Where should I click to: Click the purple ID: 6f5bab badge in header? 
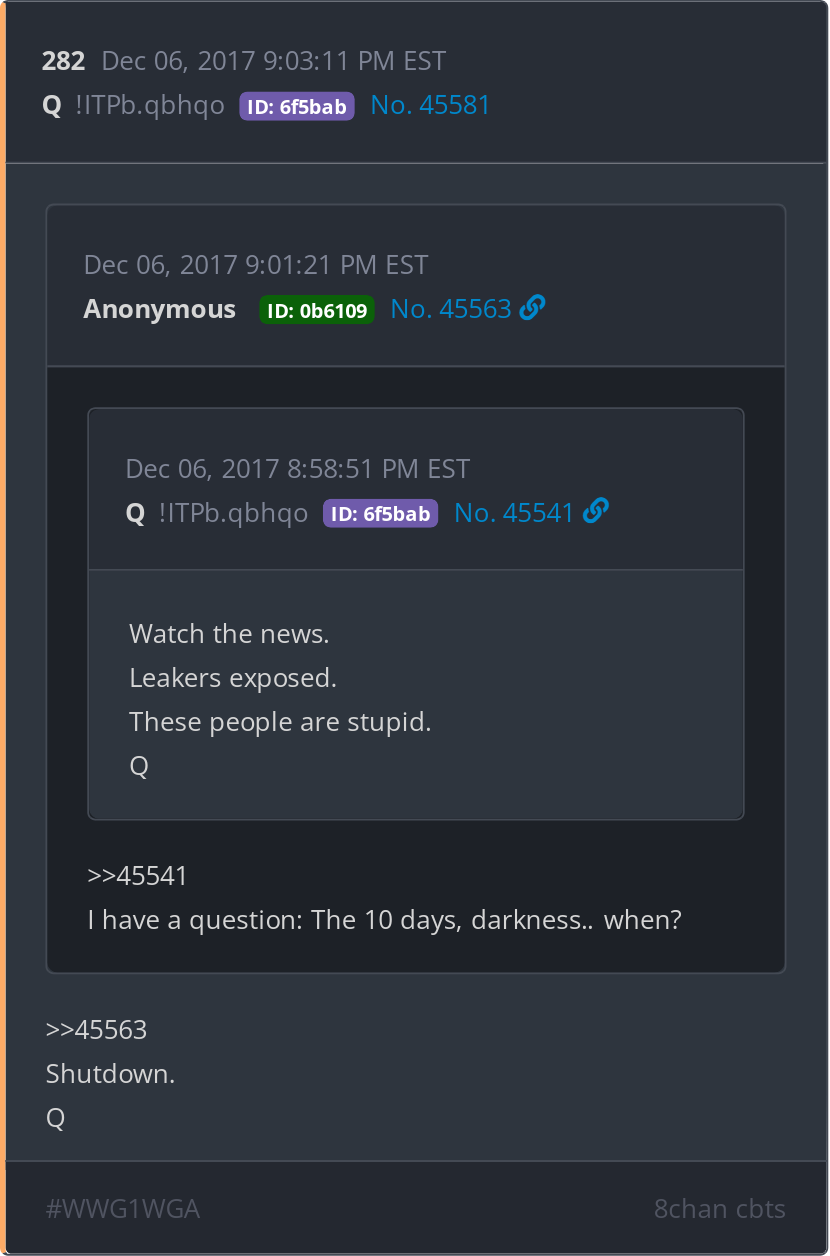pos(297,106)
